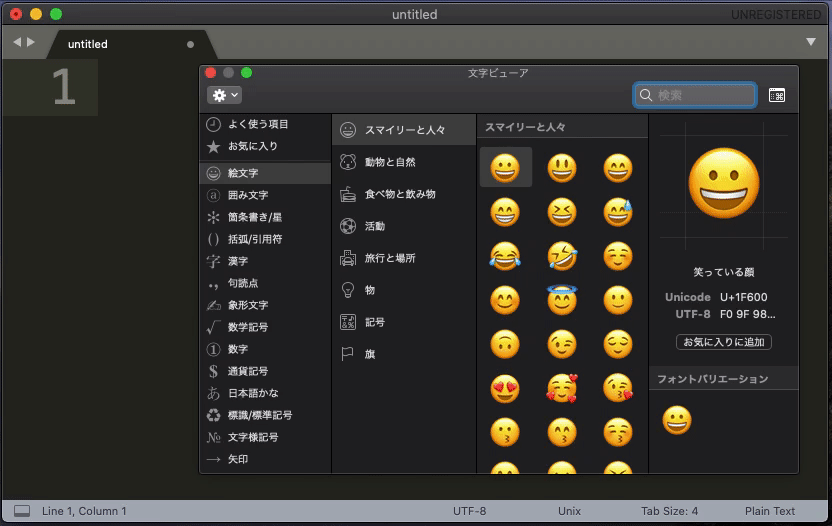Select 象形文字 category
The width and height of the screenshot is (832, 526).
point(265,305)
